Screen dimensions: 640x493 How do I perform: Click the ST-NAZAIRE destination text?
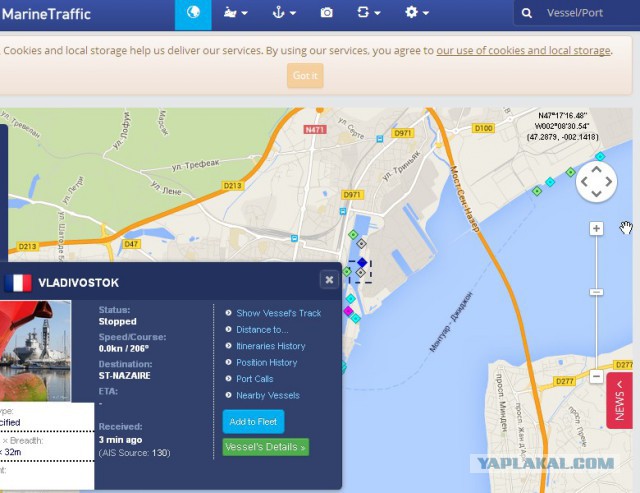124,375
